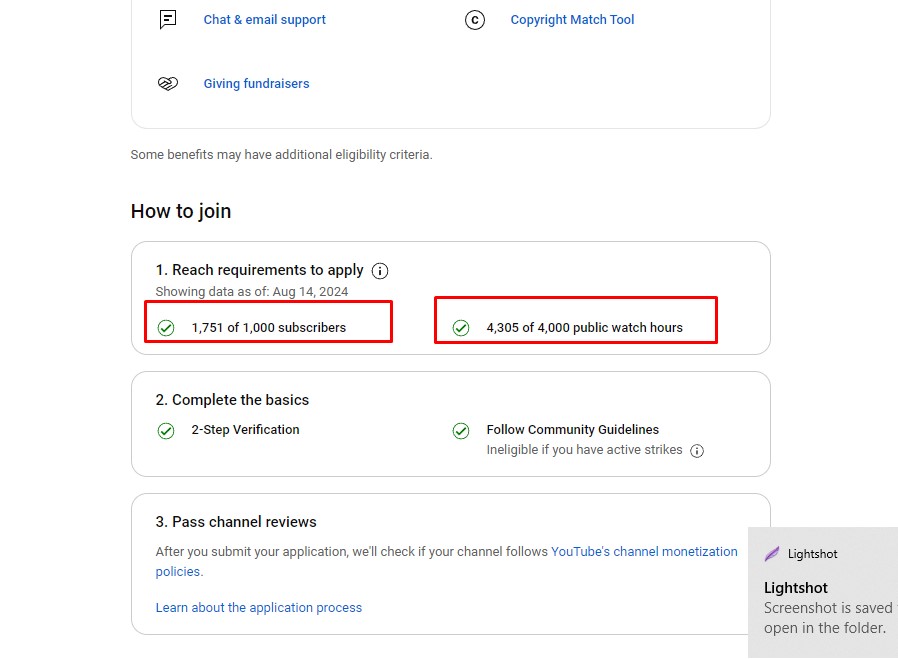
Task: Open the Copyright Match Tool link
Action: pyautogui.click(x=572, y=20)
